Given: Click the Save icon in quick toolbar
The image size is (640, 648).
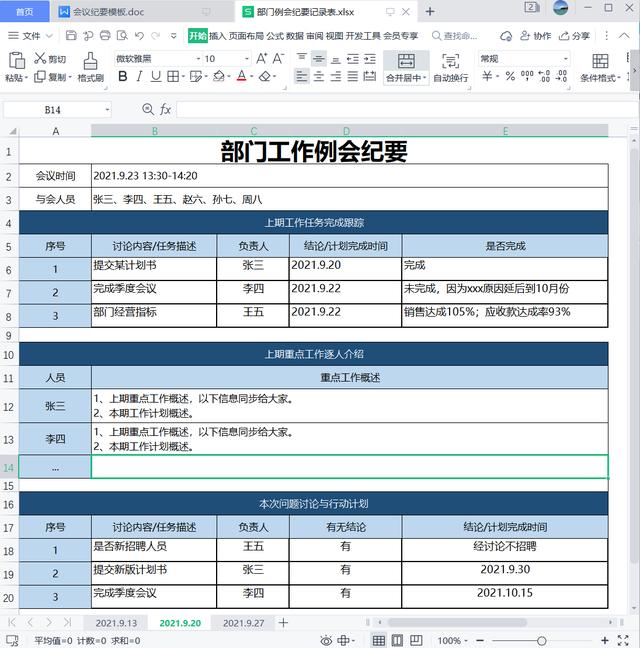Looking at the screenshot, I should pos(71,36).
